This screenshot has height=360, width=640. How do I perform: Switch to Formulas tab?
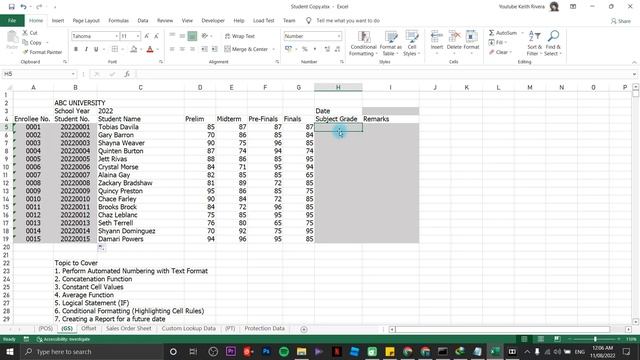pos(118,20)
